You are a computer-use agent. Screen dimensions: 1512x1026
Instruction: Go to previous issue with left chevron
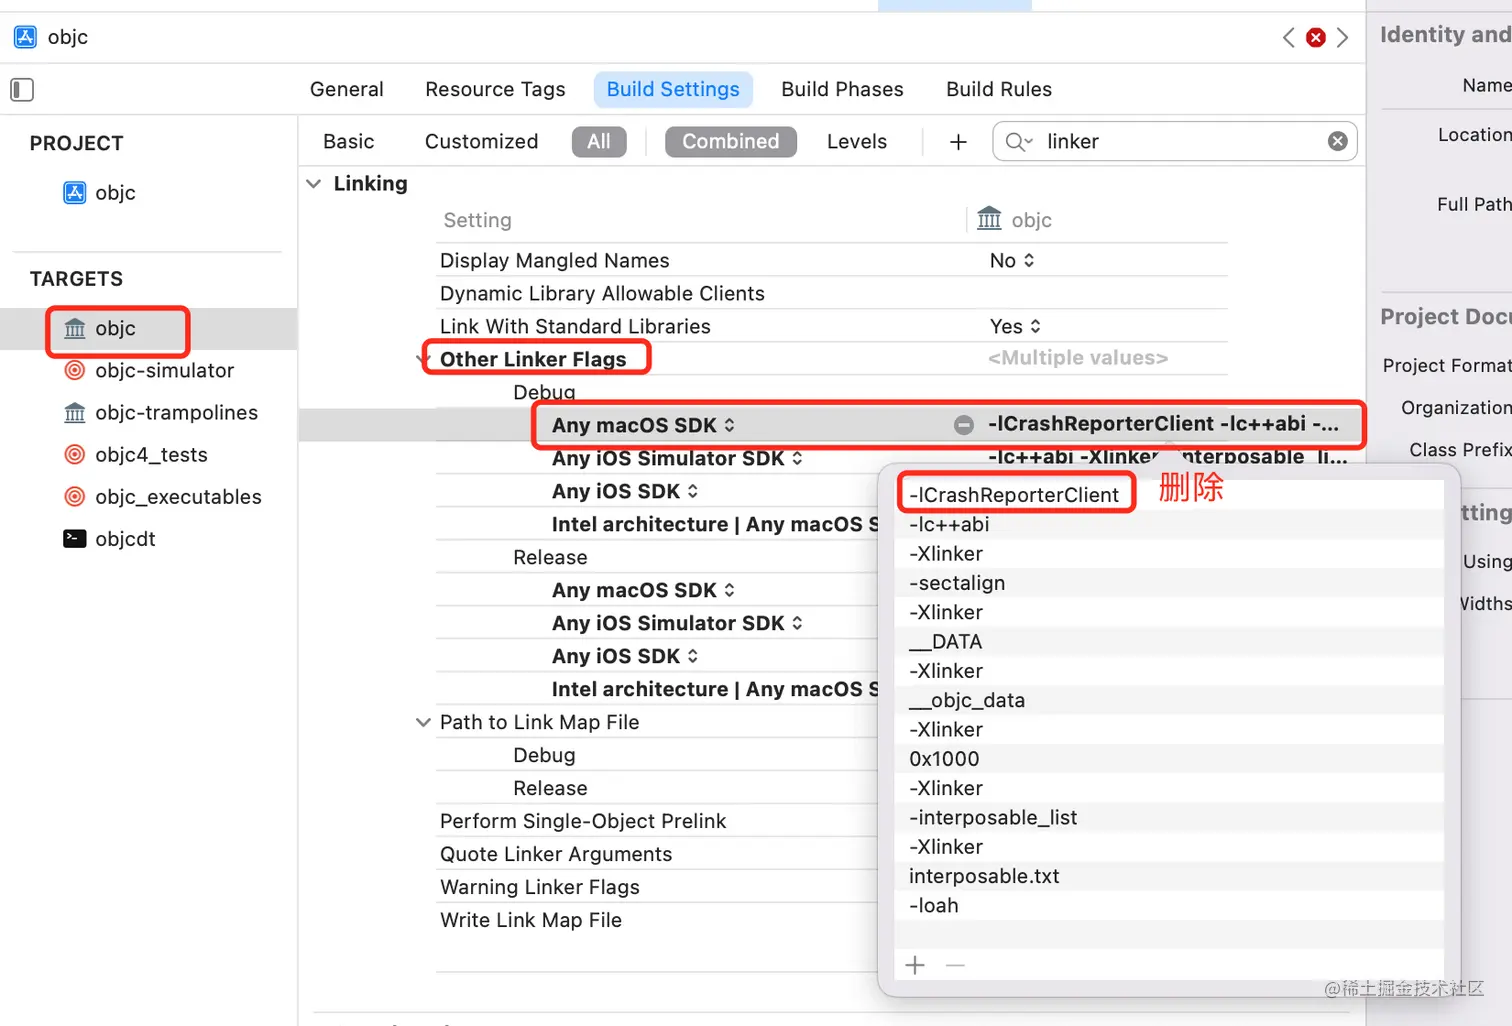1289,38
